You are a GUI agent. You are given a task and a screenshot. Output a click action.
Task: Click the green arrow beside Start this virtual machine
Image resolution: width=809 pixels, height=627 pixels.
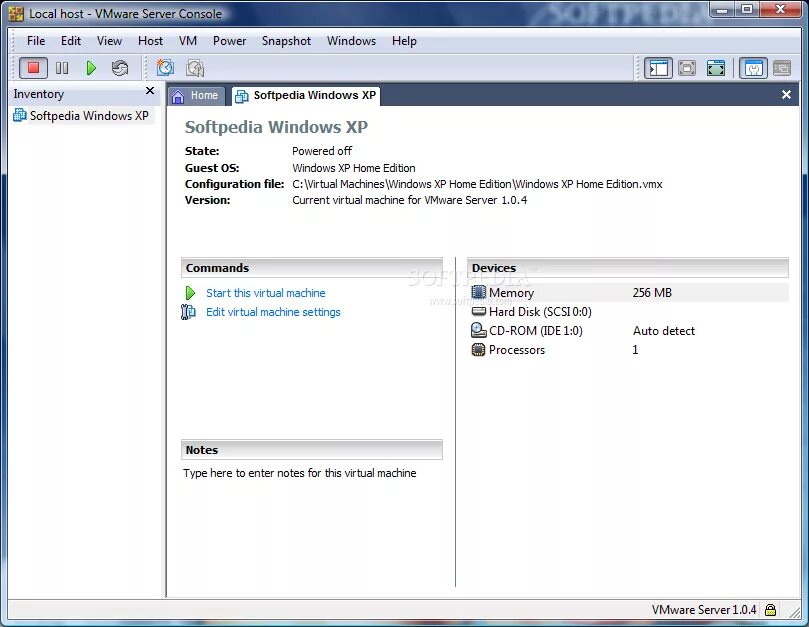[190, 293]
